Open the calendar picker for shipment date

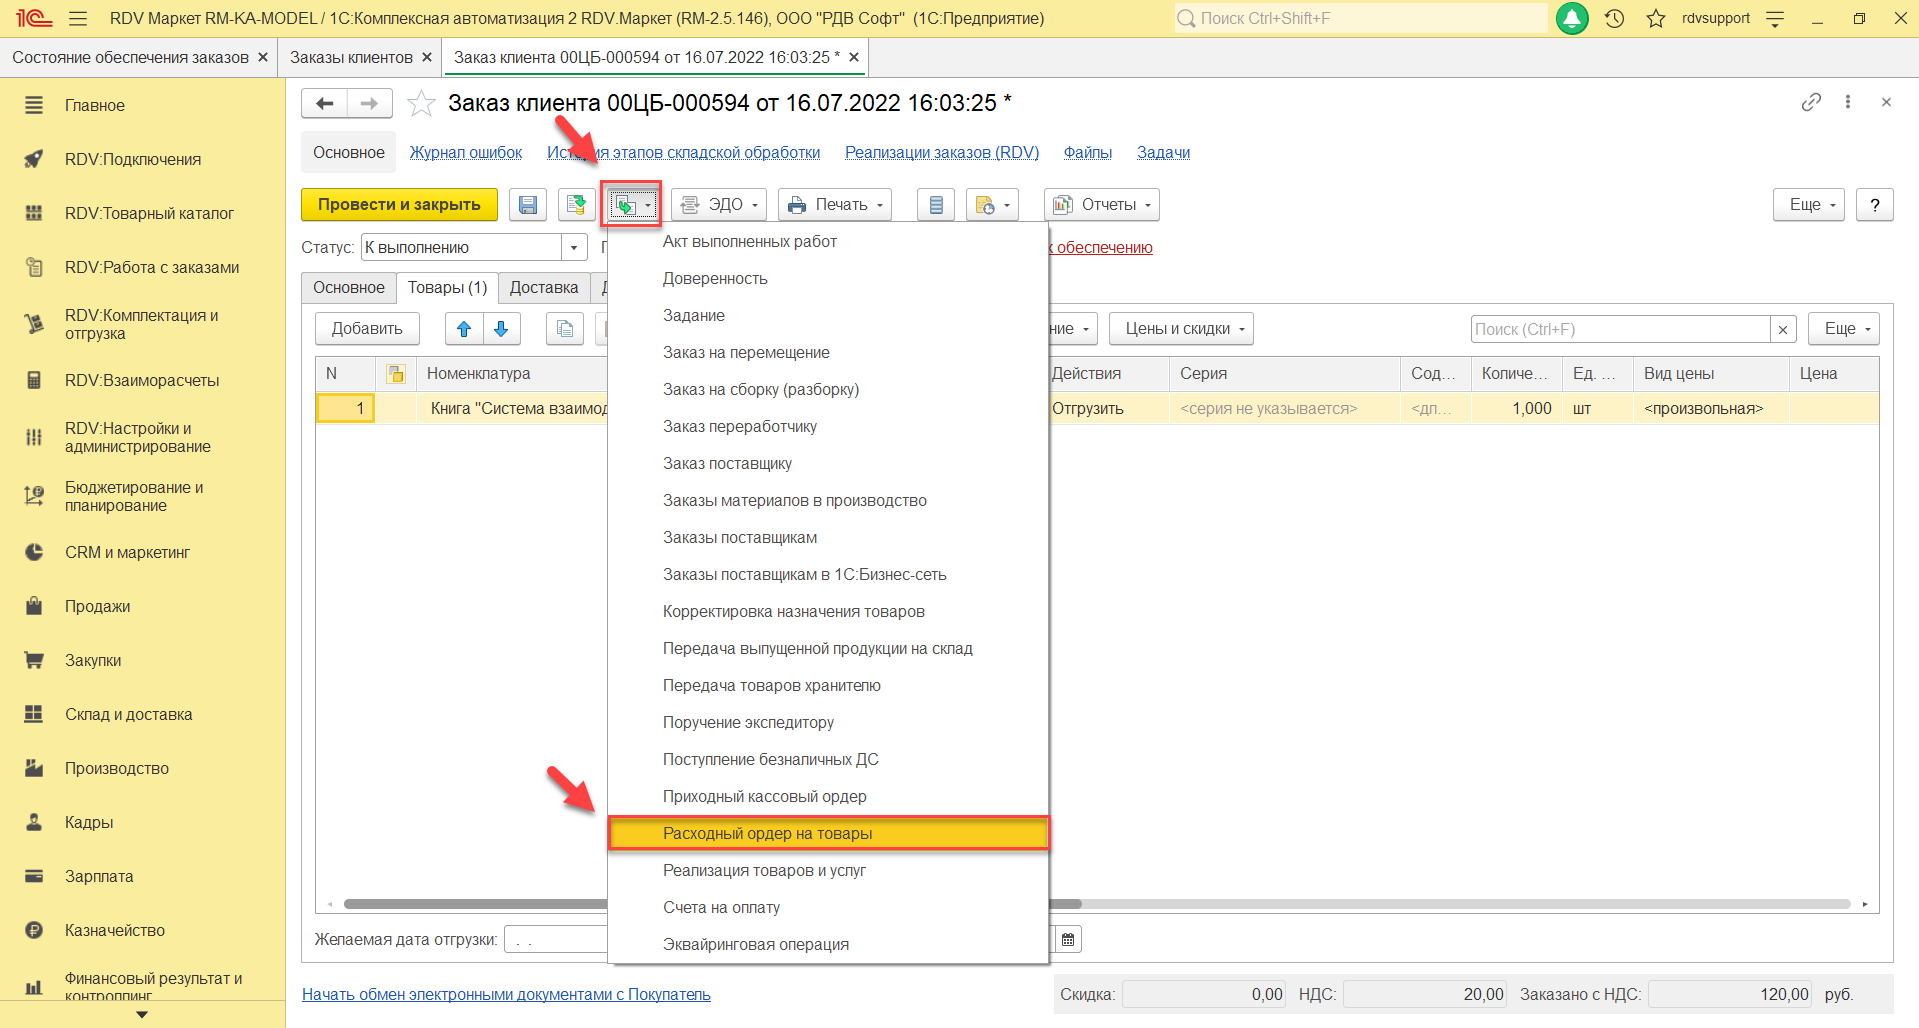(x=1068, y=940)
